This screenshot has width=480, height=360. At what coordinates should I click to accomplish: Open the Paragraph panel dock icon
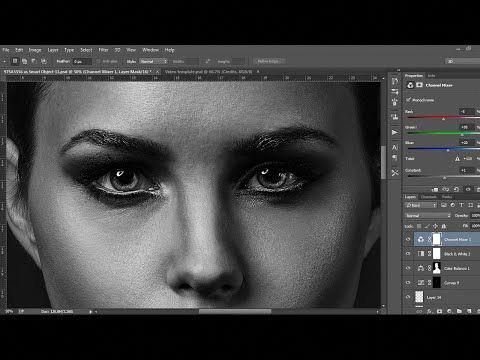395,157
